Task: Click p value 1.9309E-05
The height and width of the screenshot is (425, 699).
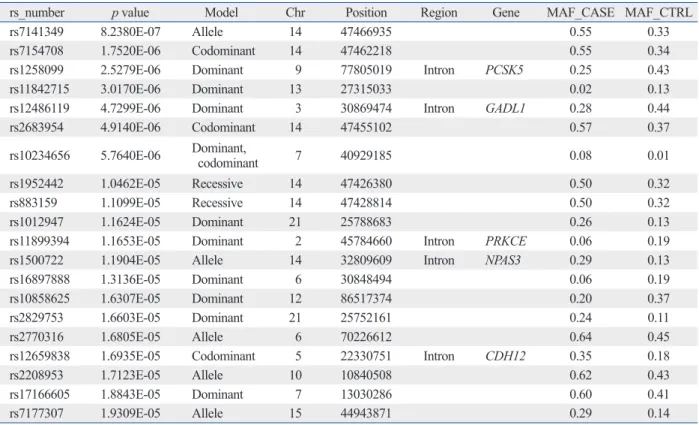Action: pos(130,414)
